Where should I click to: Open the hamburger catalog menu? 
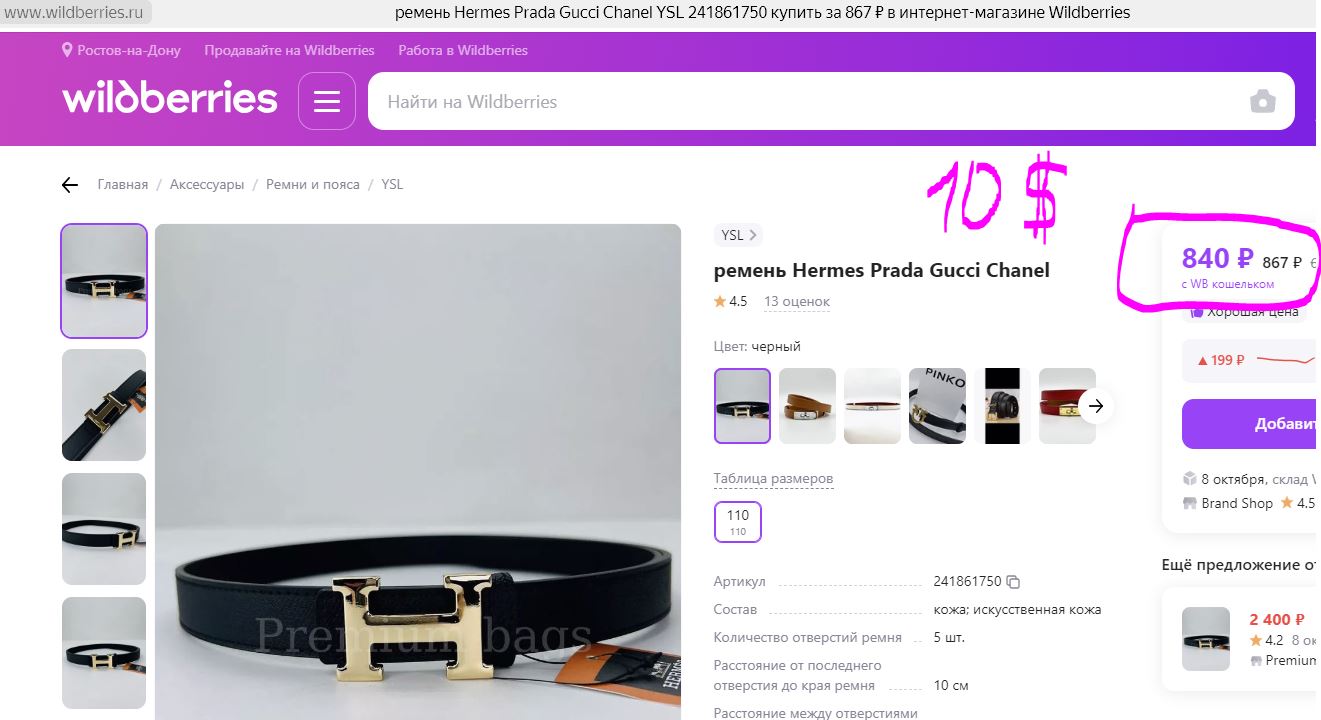[327, 101]
